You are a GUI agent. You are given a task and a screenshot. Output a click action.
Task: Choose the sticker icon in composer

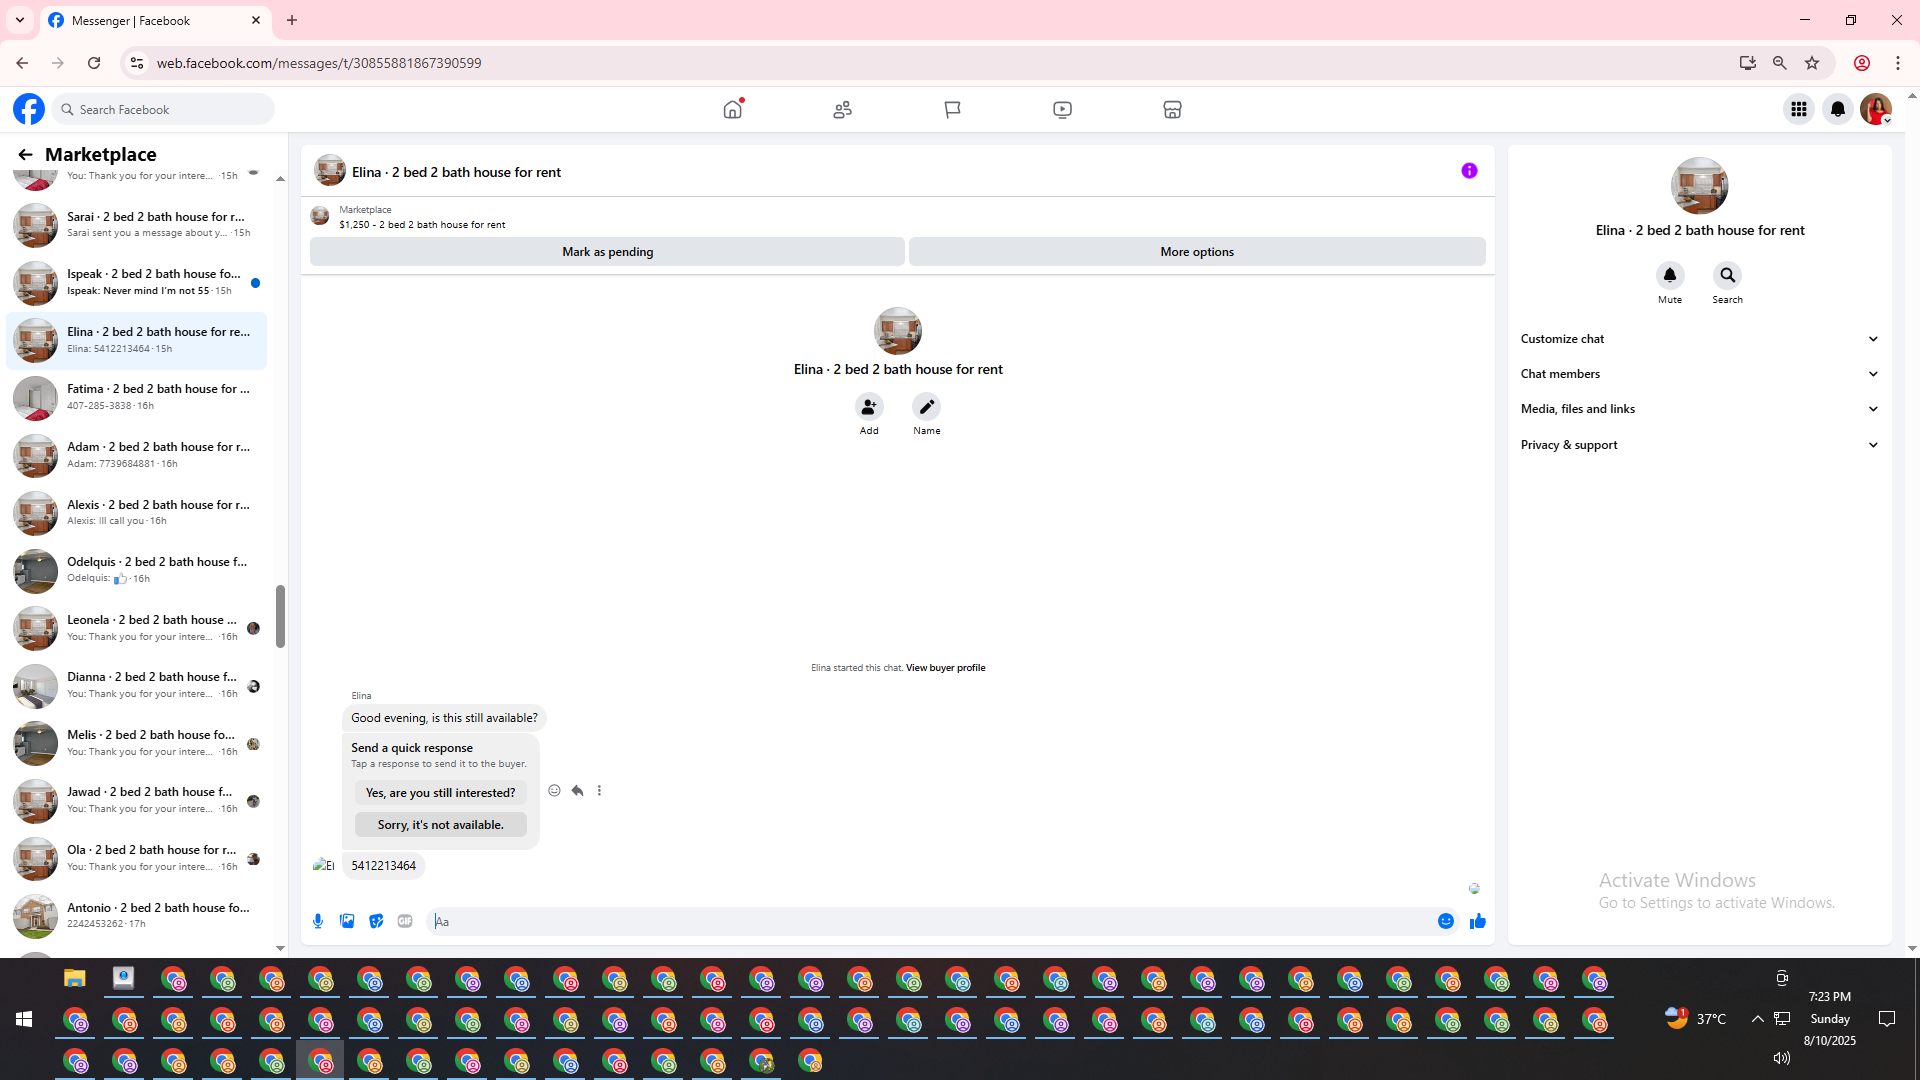pyautogui.click(x=376, y=921)
